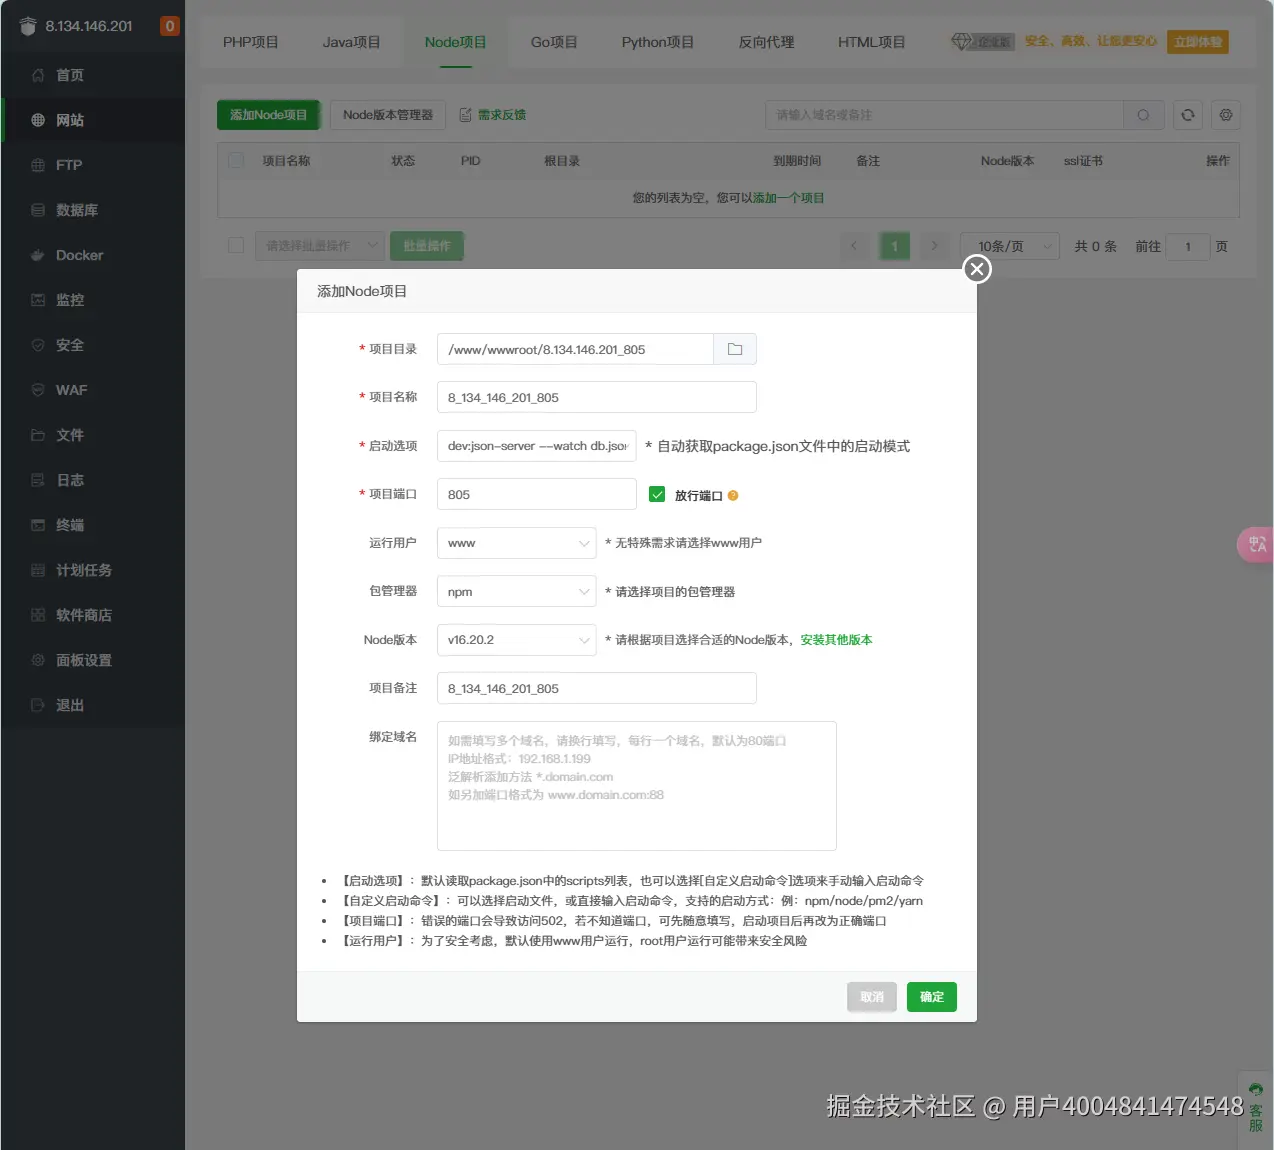Viewport: 1274px width, 1150px height.
Task: Tick the select-all checkbox in table header
Action: point(236,160)
